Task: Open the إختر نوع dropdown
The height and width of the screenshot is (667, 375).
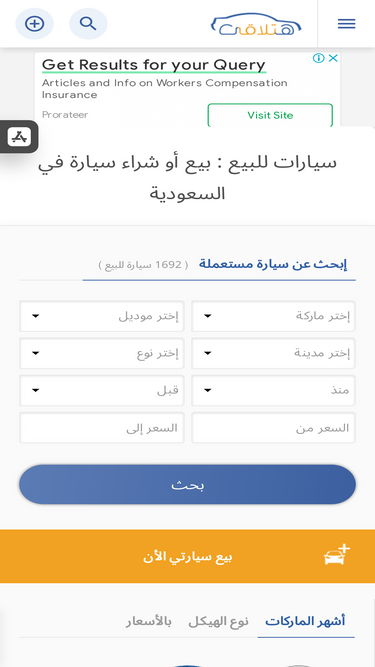Action: pos(102,353)
